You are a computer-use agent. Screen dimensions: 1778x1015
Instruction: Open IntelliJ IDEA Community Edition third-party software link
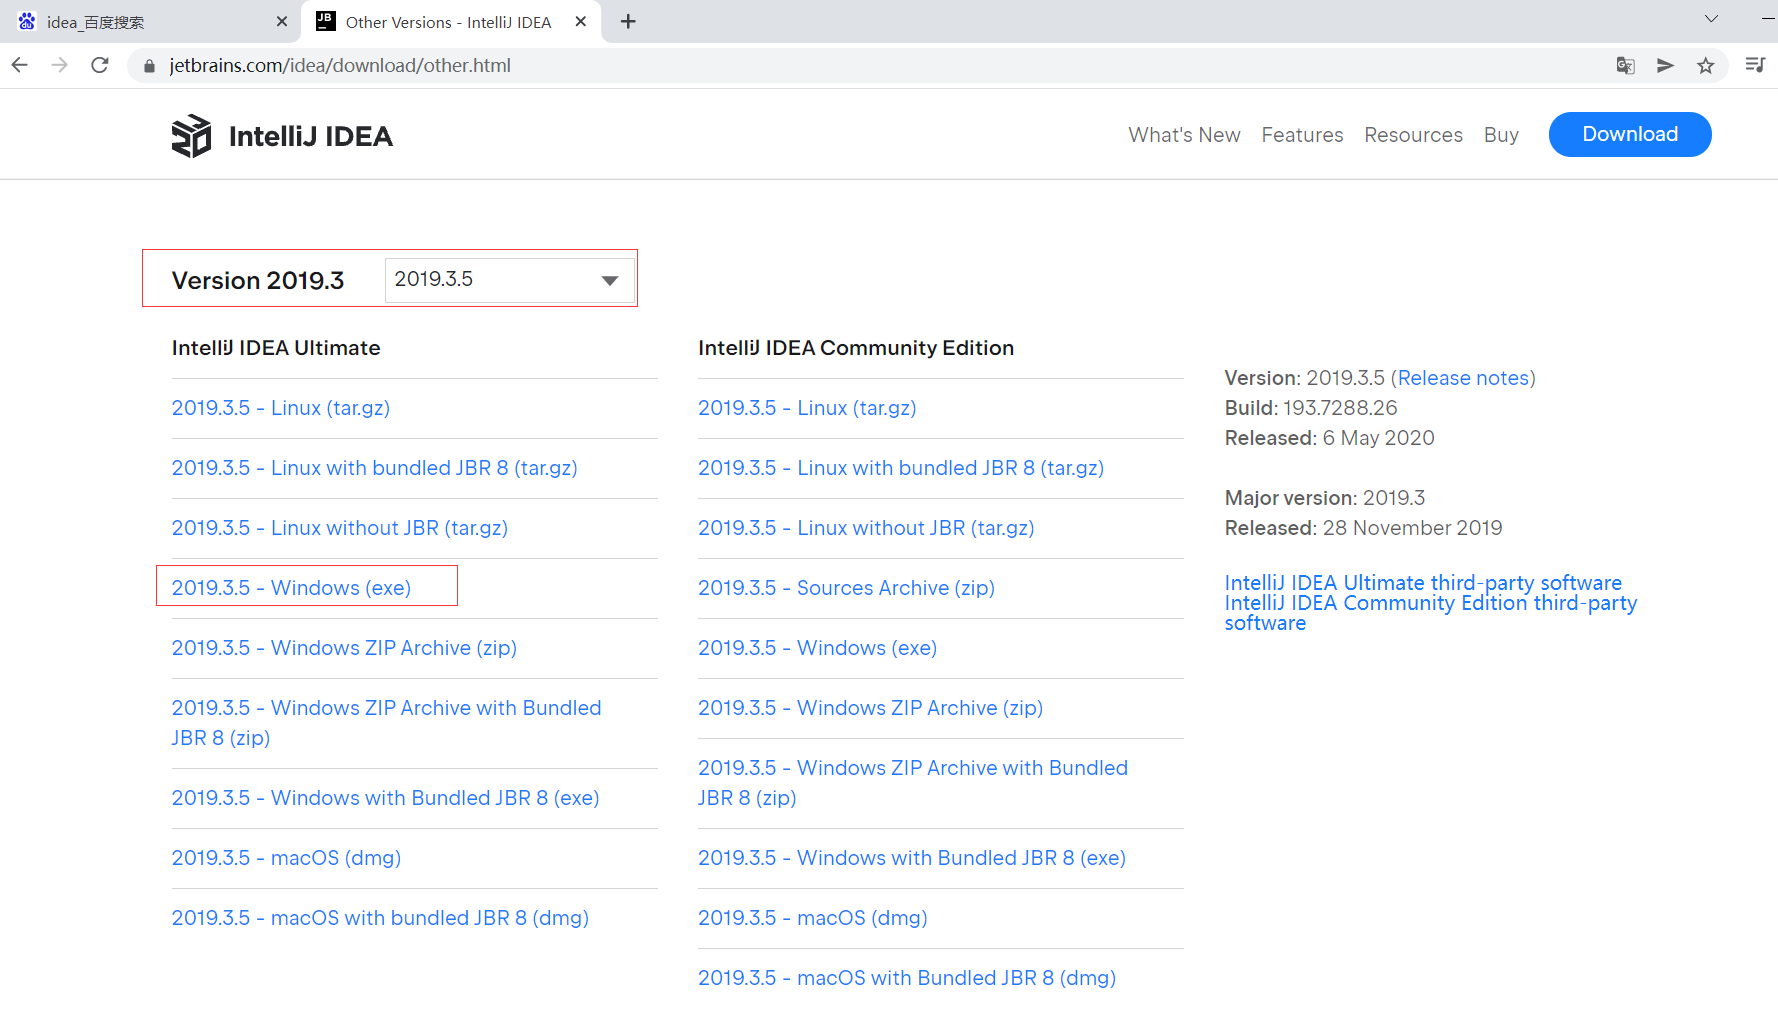tap(1431, 613)
